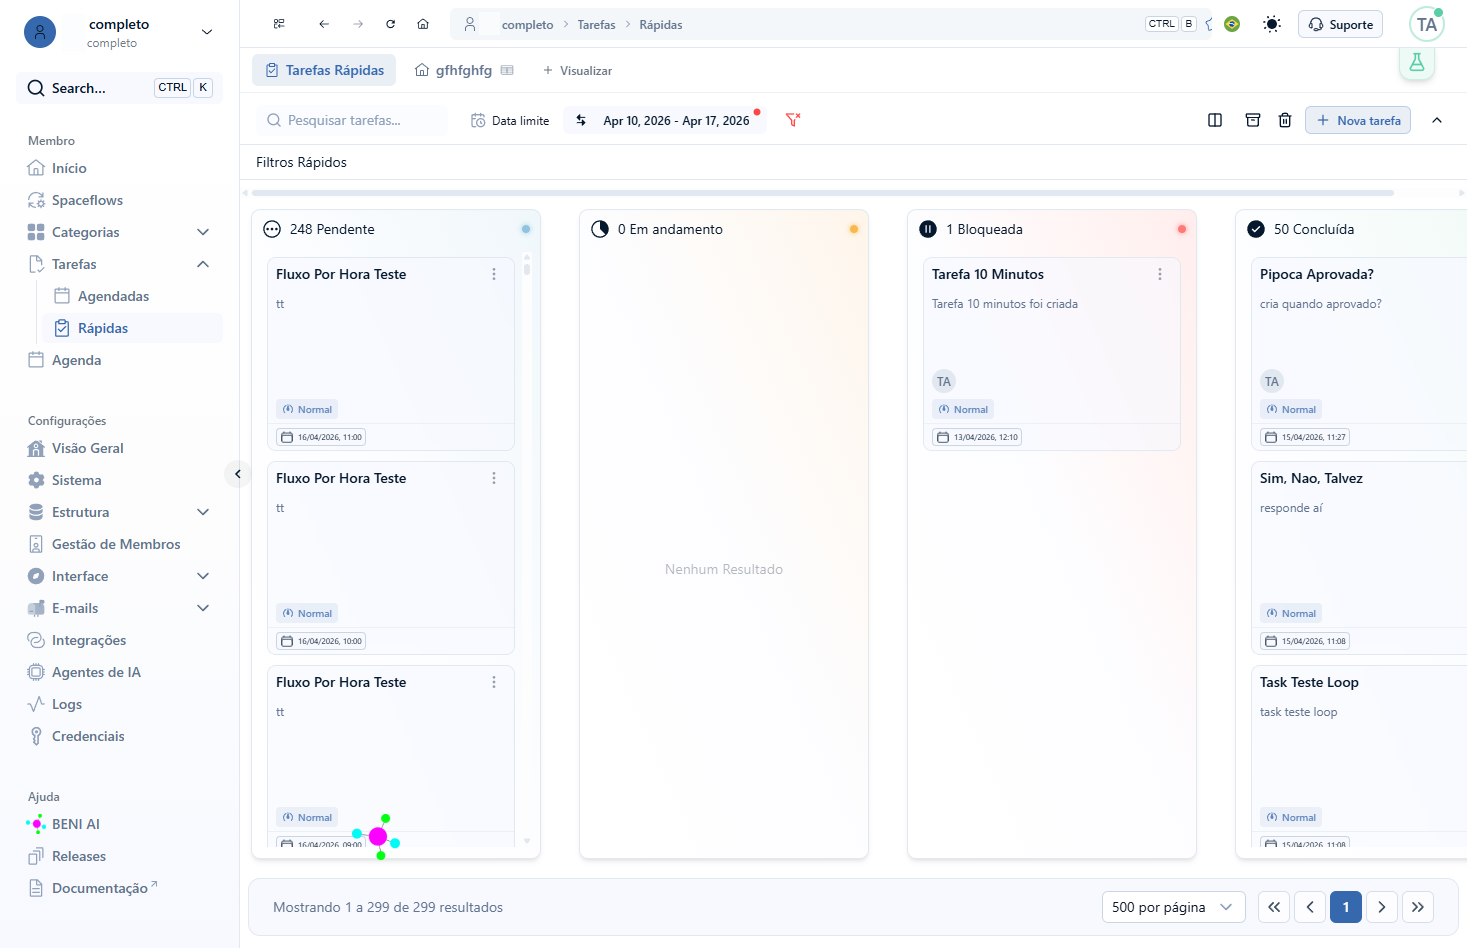The height and width of the screenshot is (948, 1467).
Task: Click the Data limite filter button
Action: pyautogui.click(x=510, y=120)
